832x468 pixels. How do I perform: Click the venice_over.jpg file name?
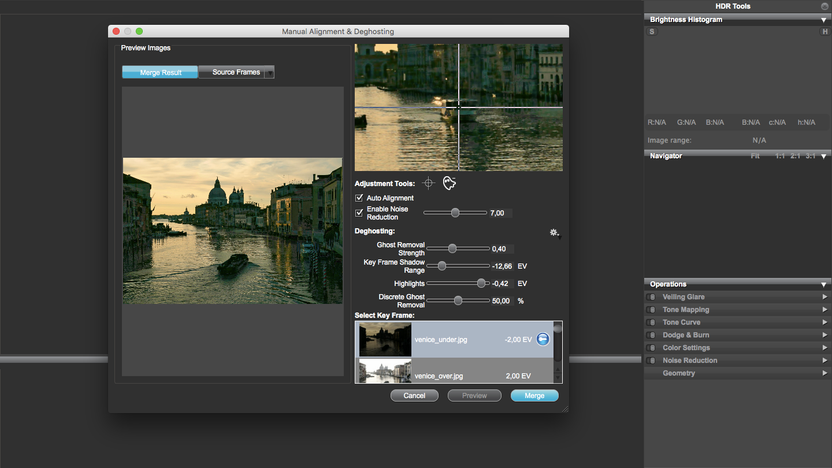click(439, 376)
